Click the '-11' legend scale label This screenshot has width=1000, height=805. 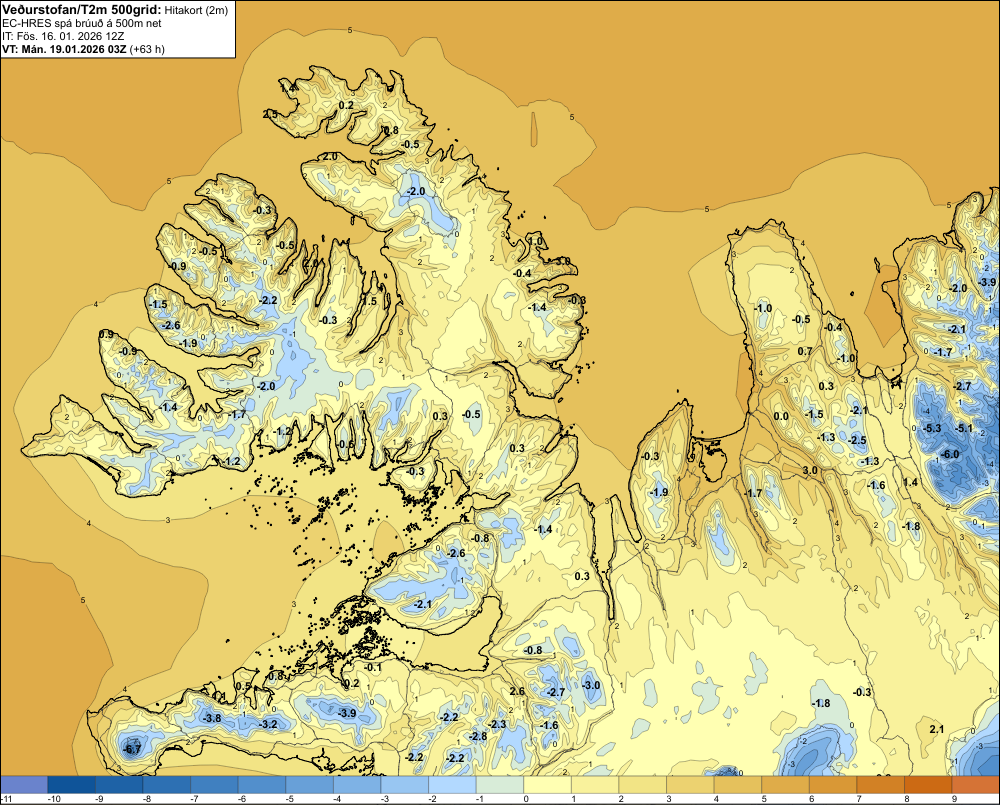[x=7, y=799]
